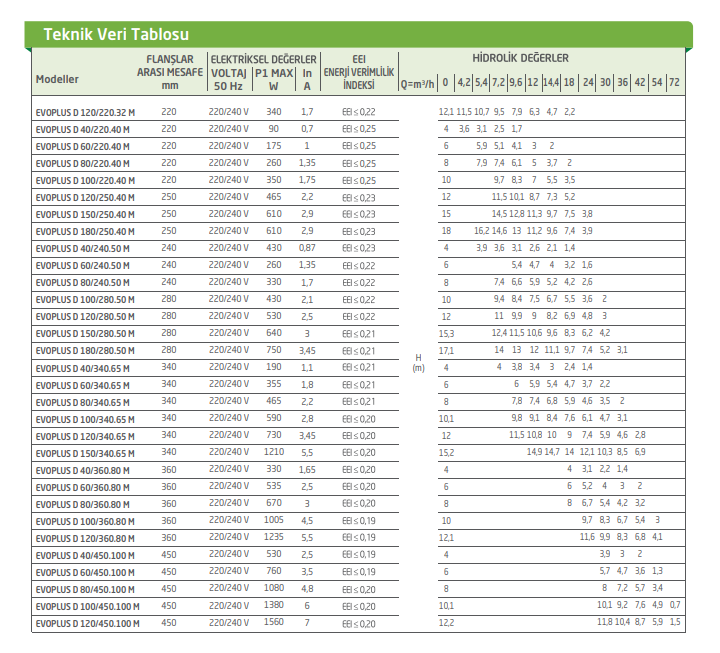The height and width of the screenshot is (653, 720).
Task: Click the '14,4' flow rate column header
Action: click(x=551, y=82)
